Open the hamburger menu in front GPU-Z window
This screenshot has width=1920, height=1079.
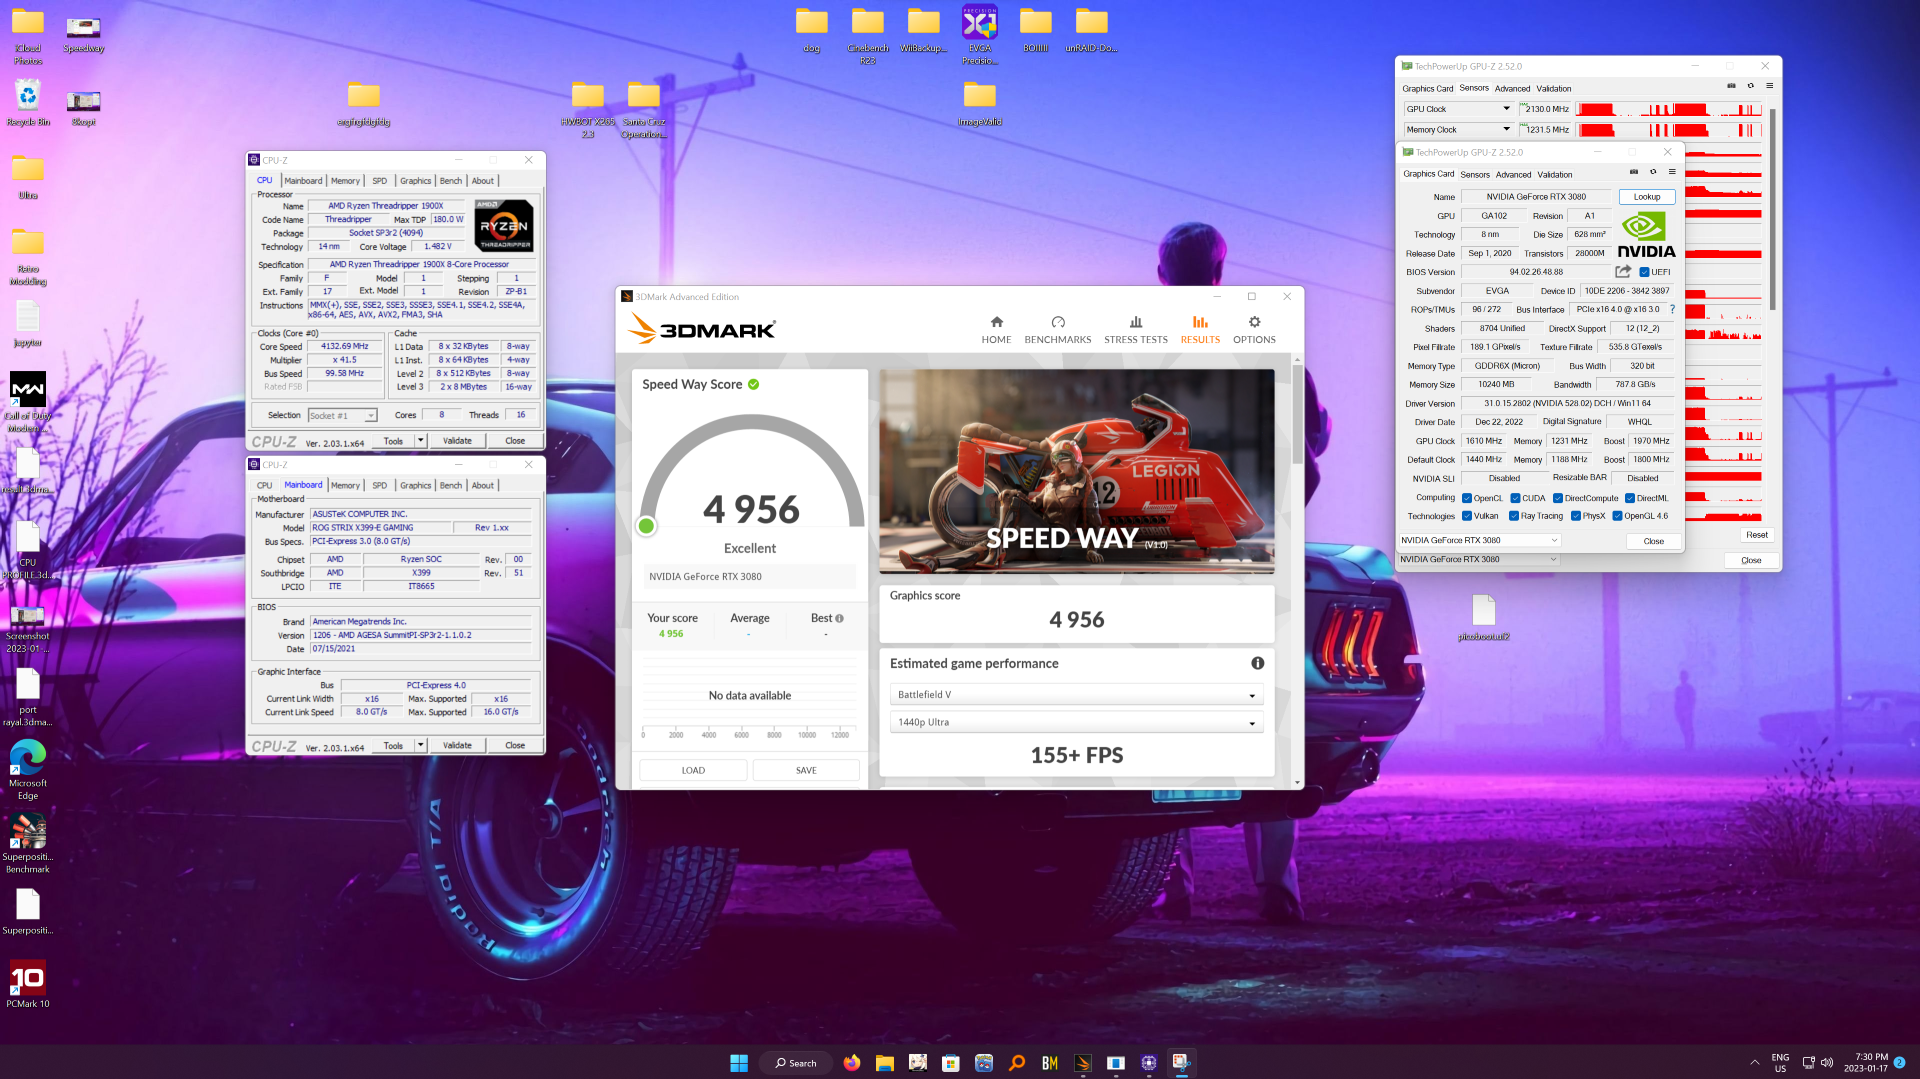click(x=1672, y=172)
